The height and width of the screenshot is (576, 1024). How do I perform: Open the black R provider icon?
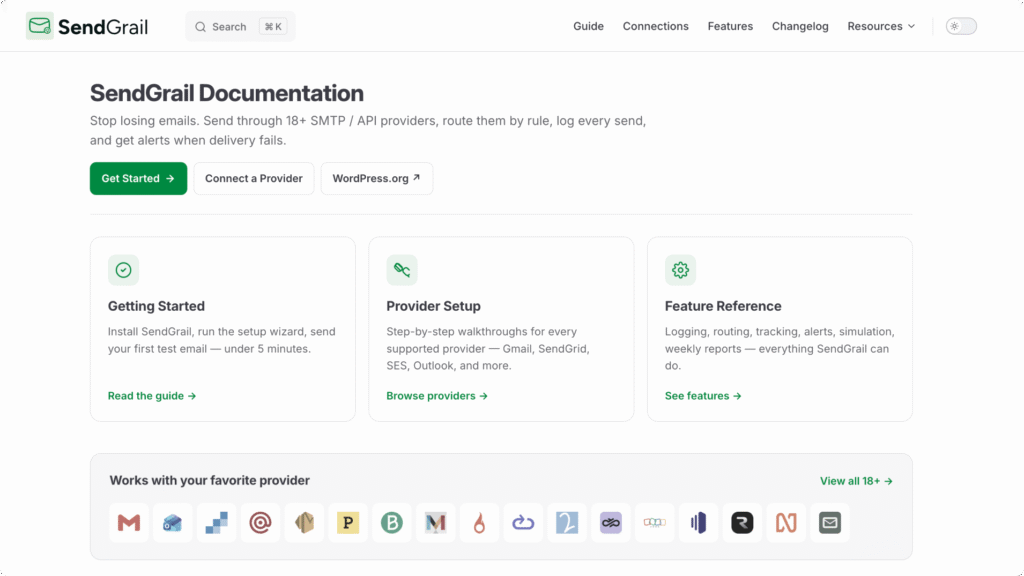742,522
